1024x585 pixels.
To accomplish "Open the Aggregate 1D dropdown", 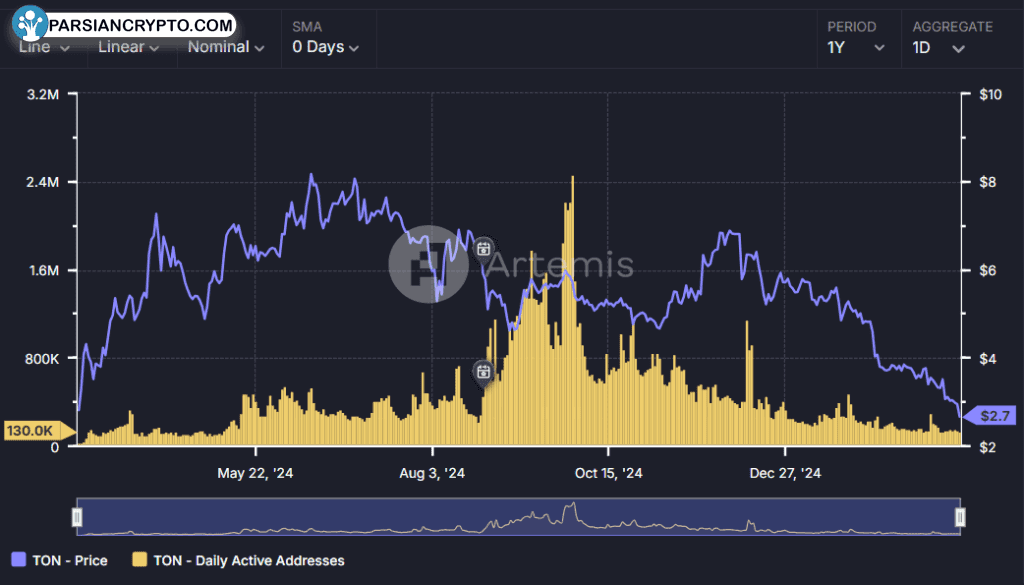I will click(x=938, y=48).
